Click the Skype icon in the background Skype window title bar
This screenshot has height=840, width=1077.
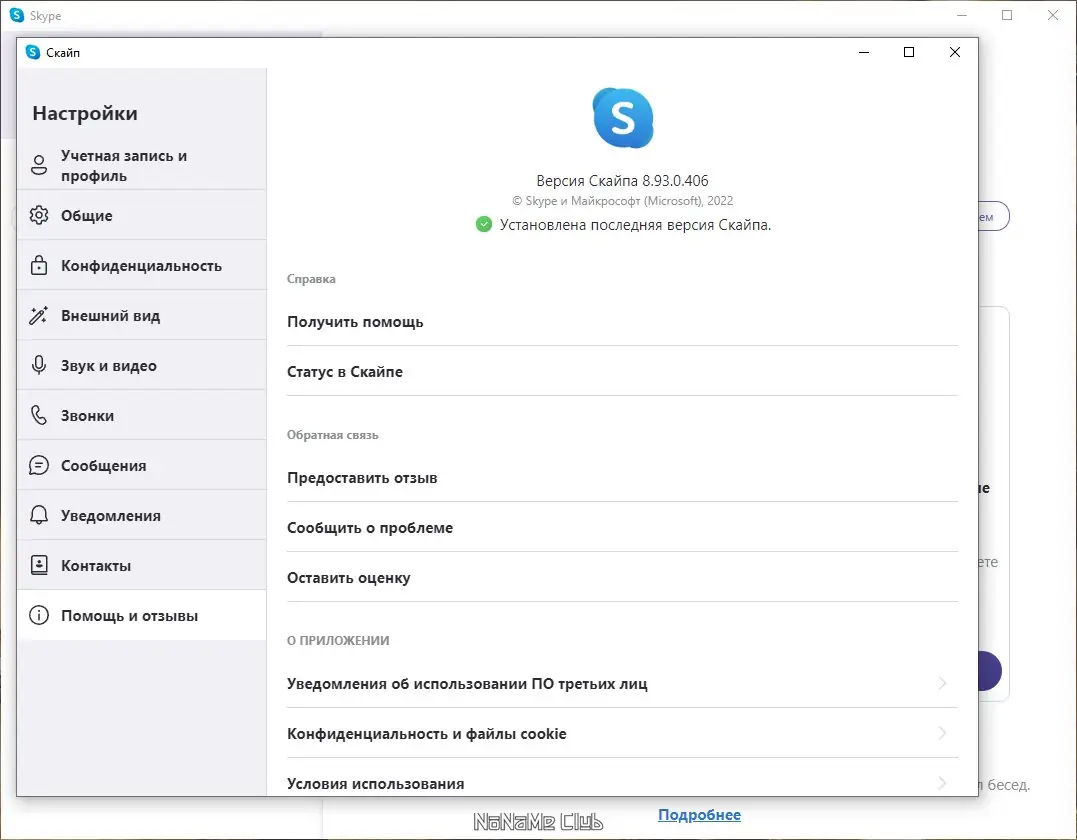coord(16,15)
